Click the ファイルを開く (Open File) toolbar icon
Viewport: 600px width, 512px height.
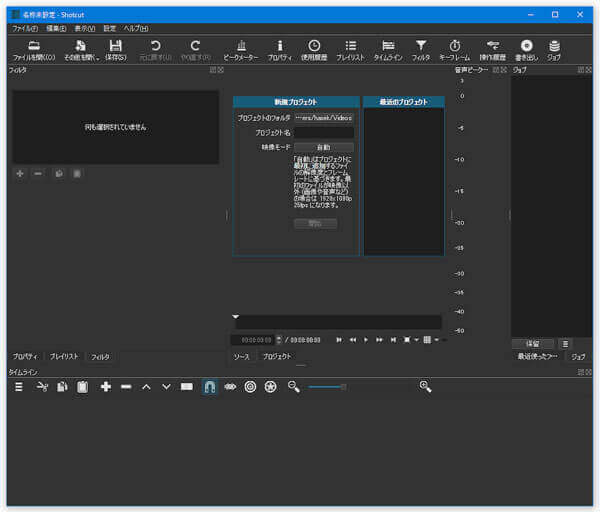pyautogui.click(x=33, y=46)
